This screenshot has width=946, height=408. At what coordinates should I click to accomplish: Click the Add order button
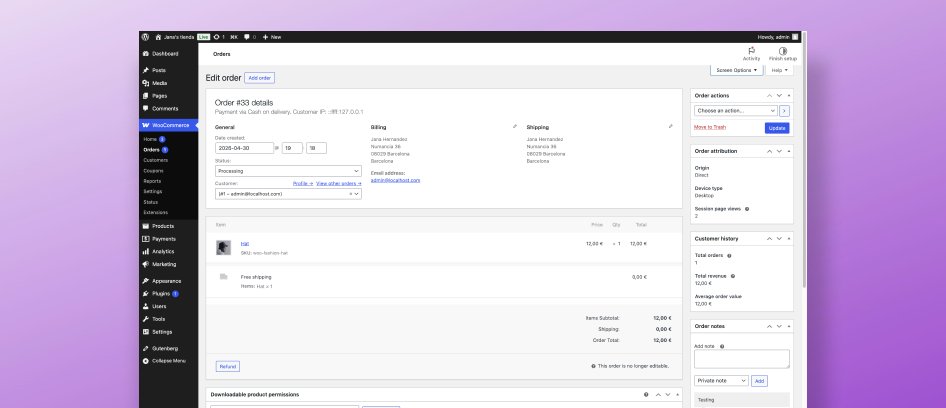click(259, 78)
